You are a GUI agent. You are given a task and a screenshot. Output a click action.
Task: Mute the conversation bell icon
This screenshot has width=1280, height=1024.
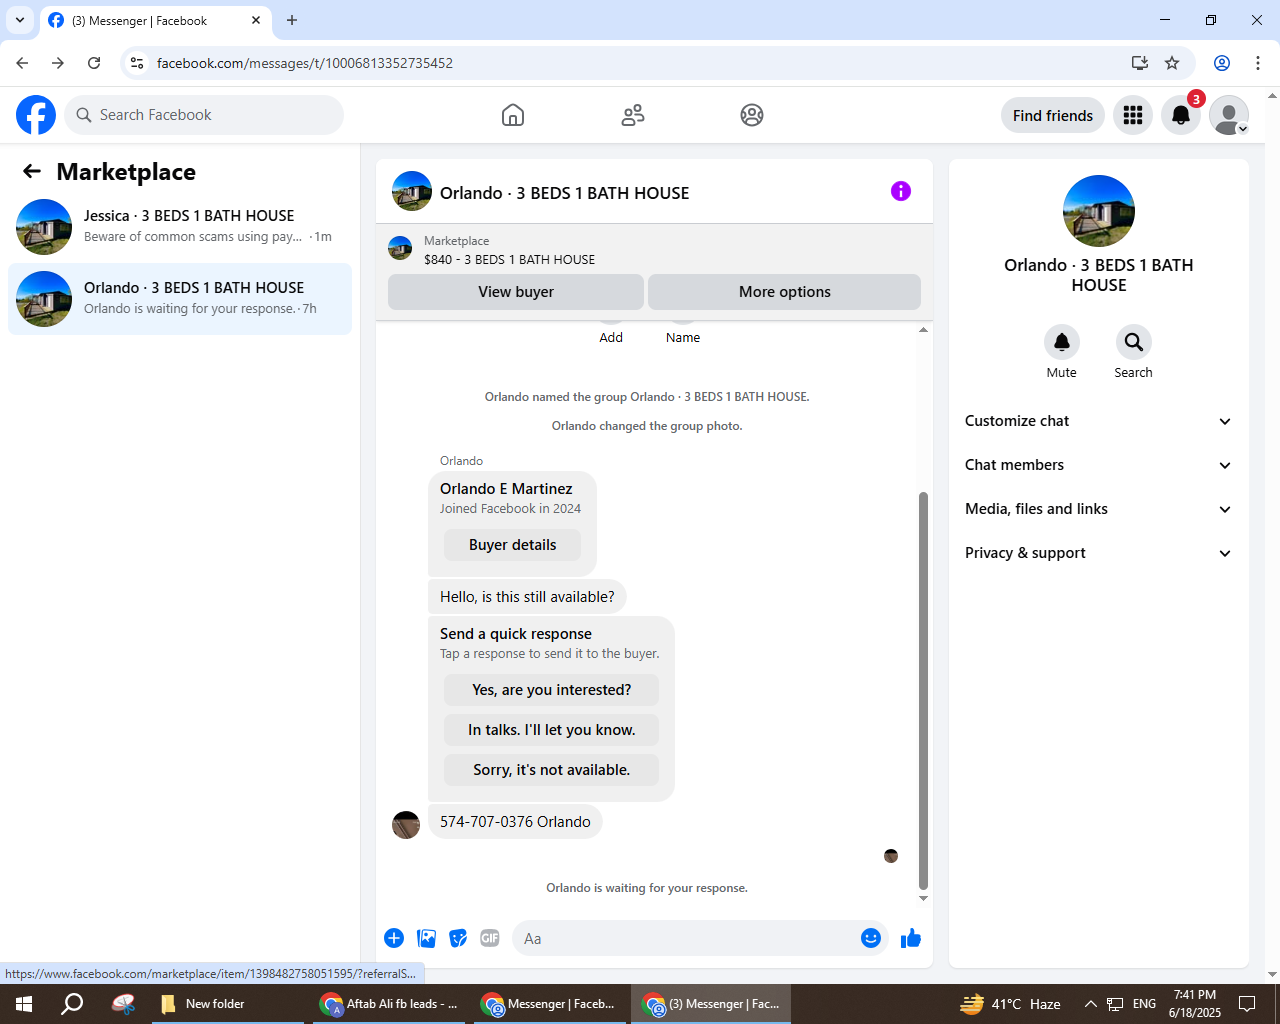[x=1062, y=342]
